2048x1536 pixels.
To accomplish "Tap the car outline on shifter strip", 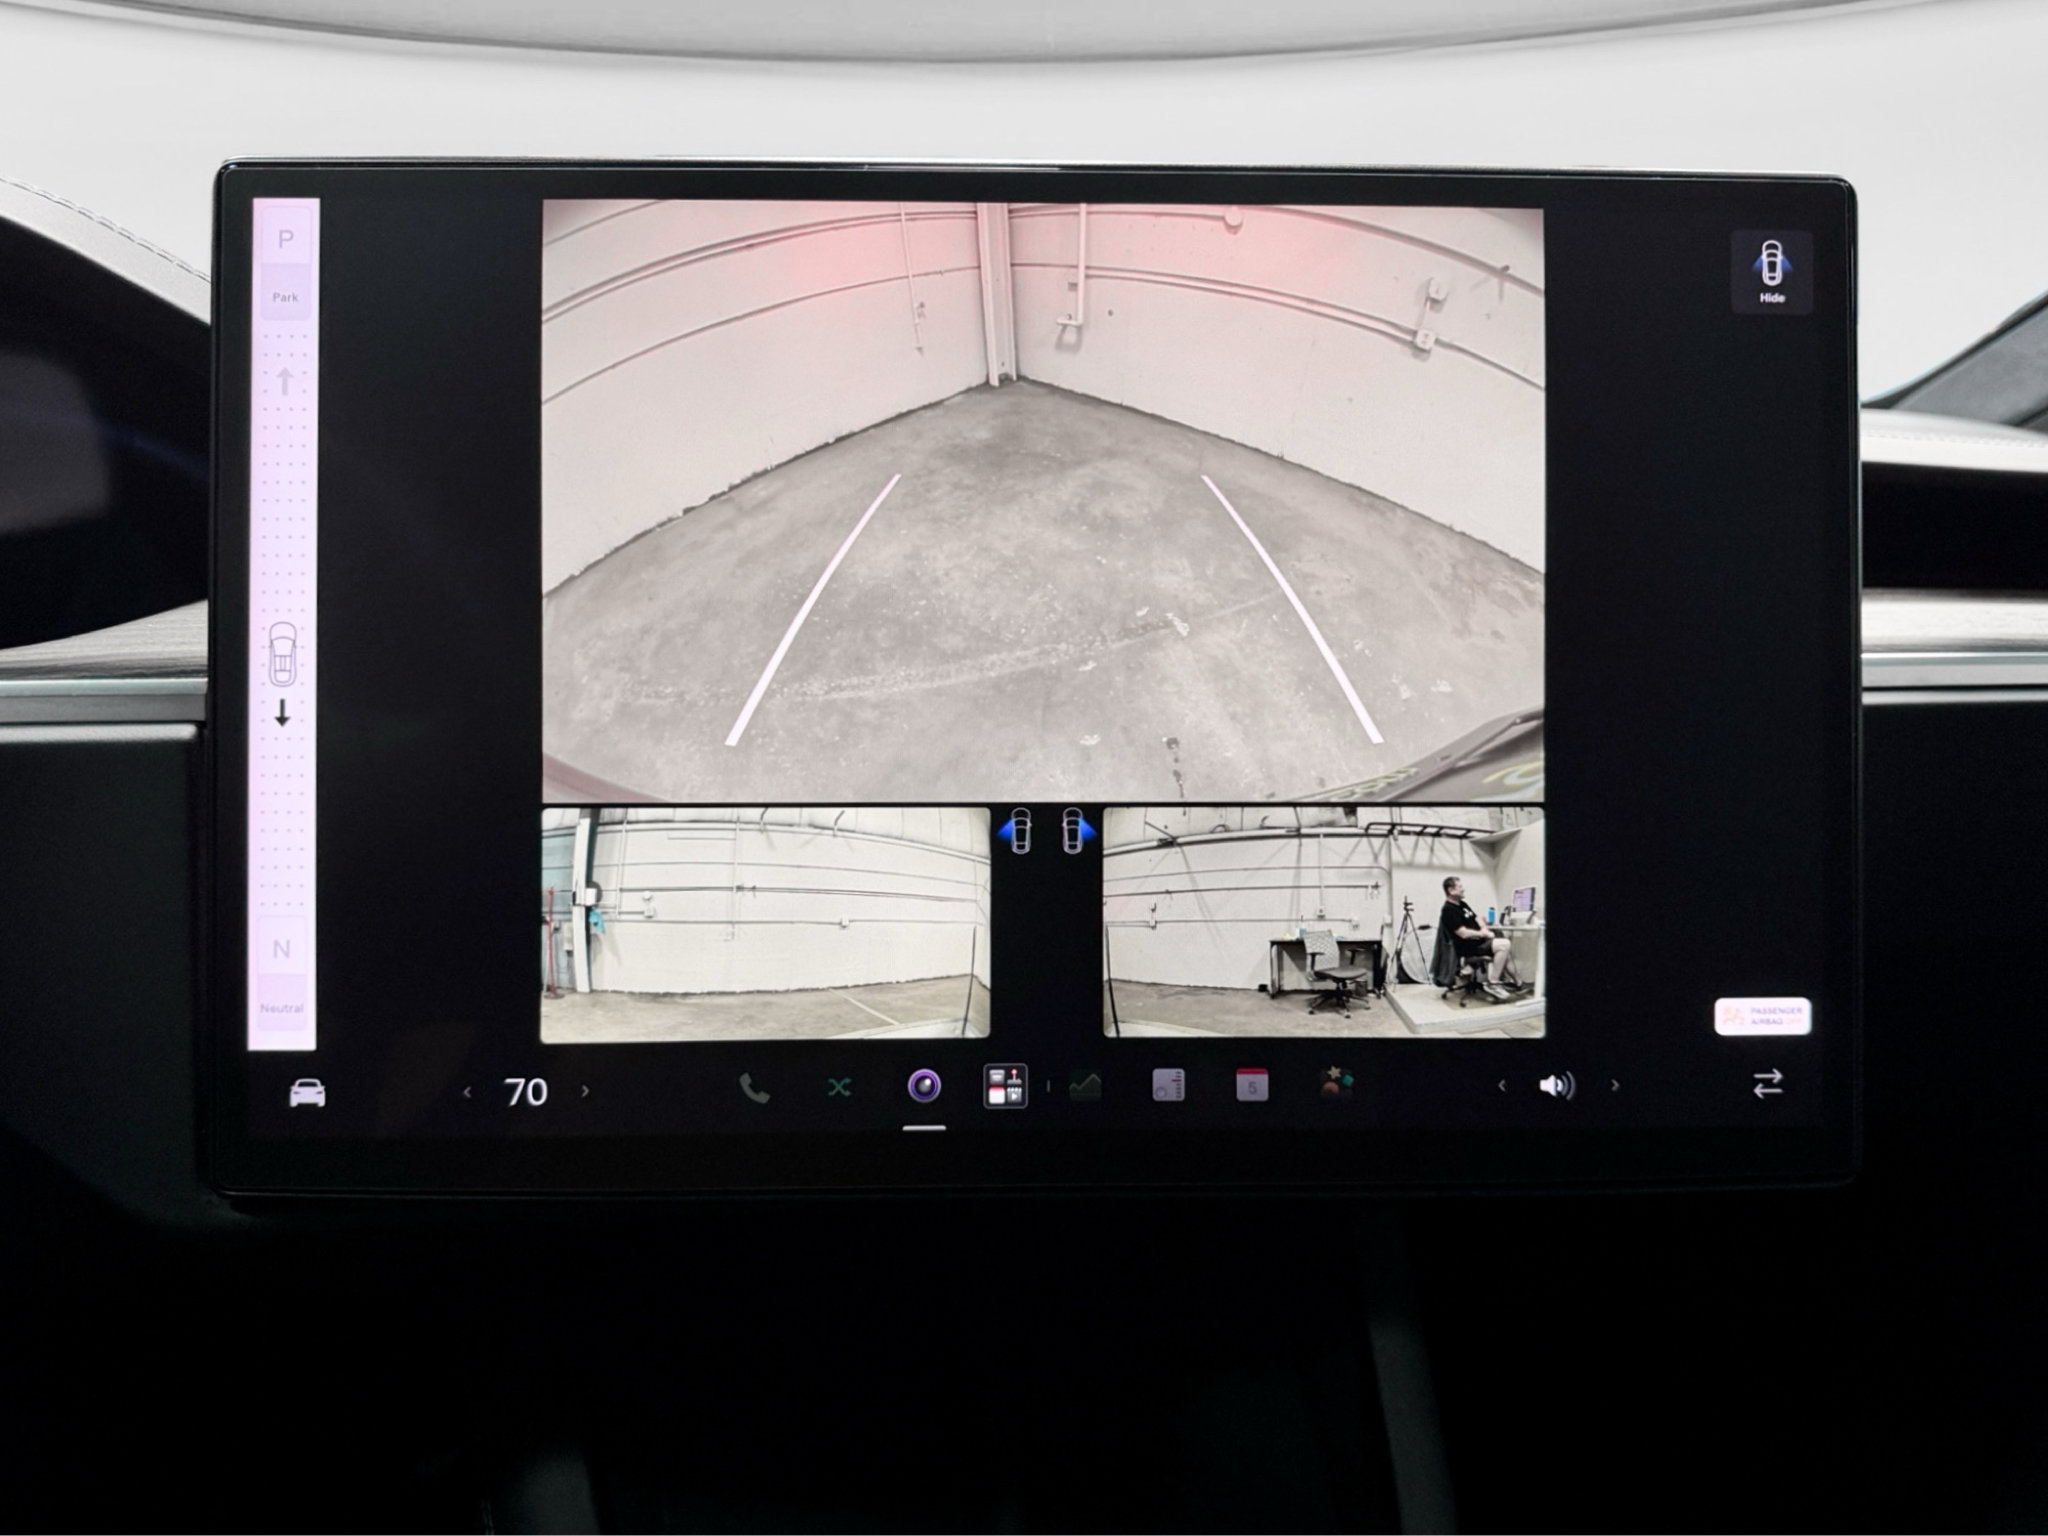I will point(283,654).
